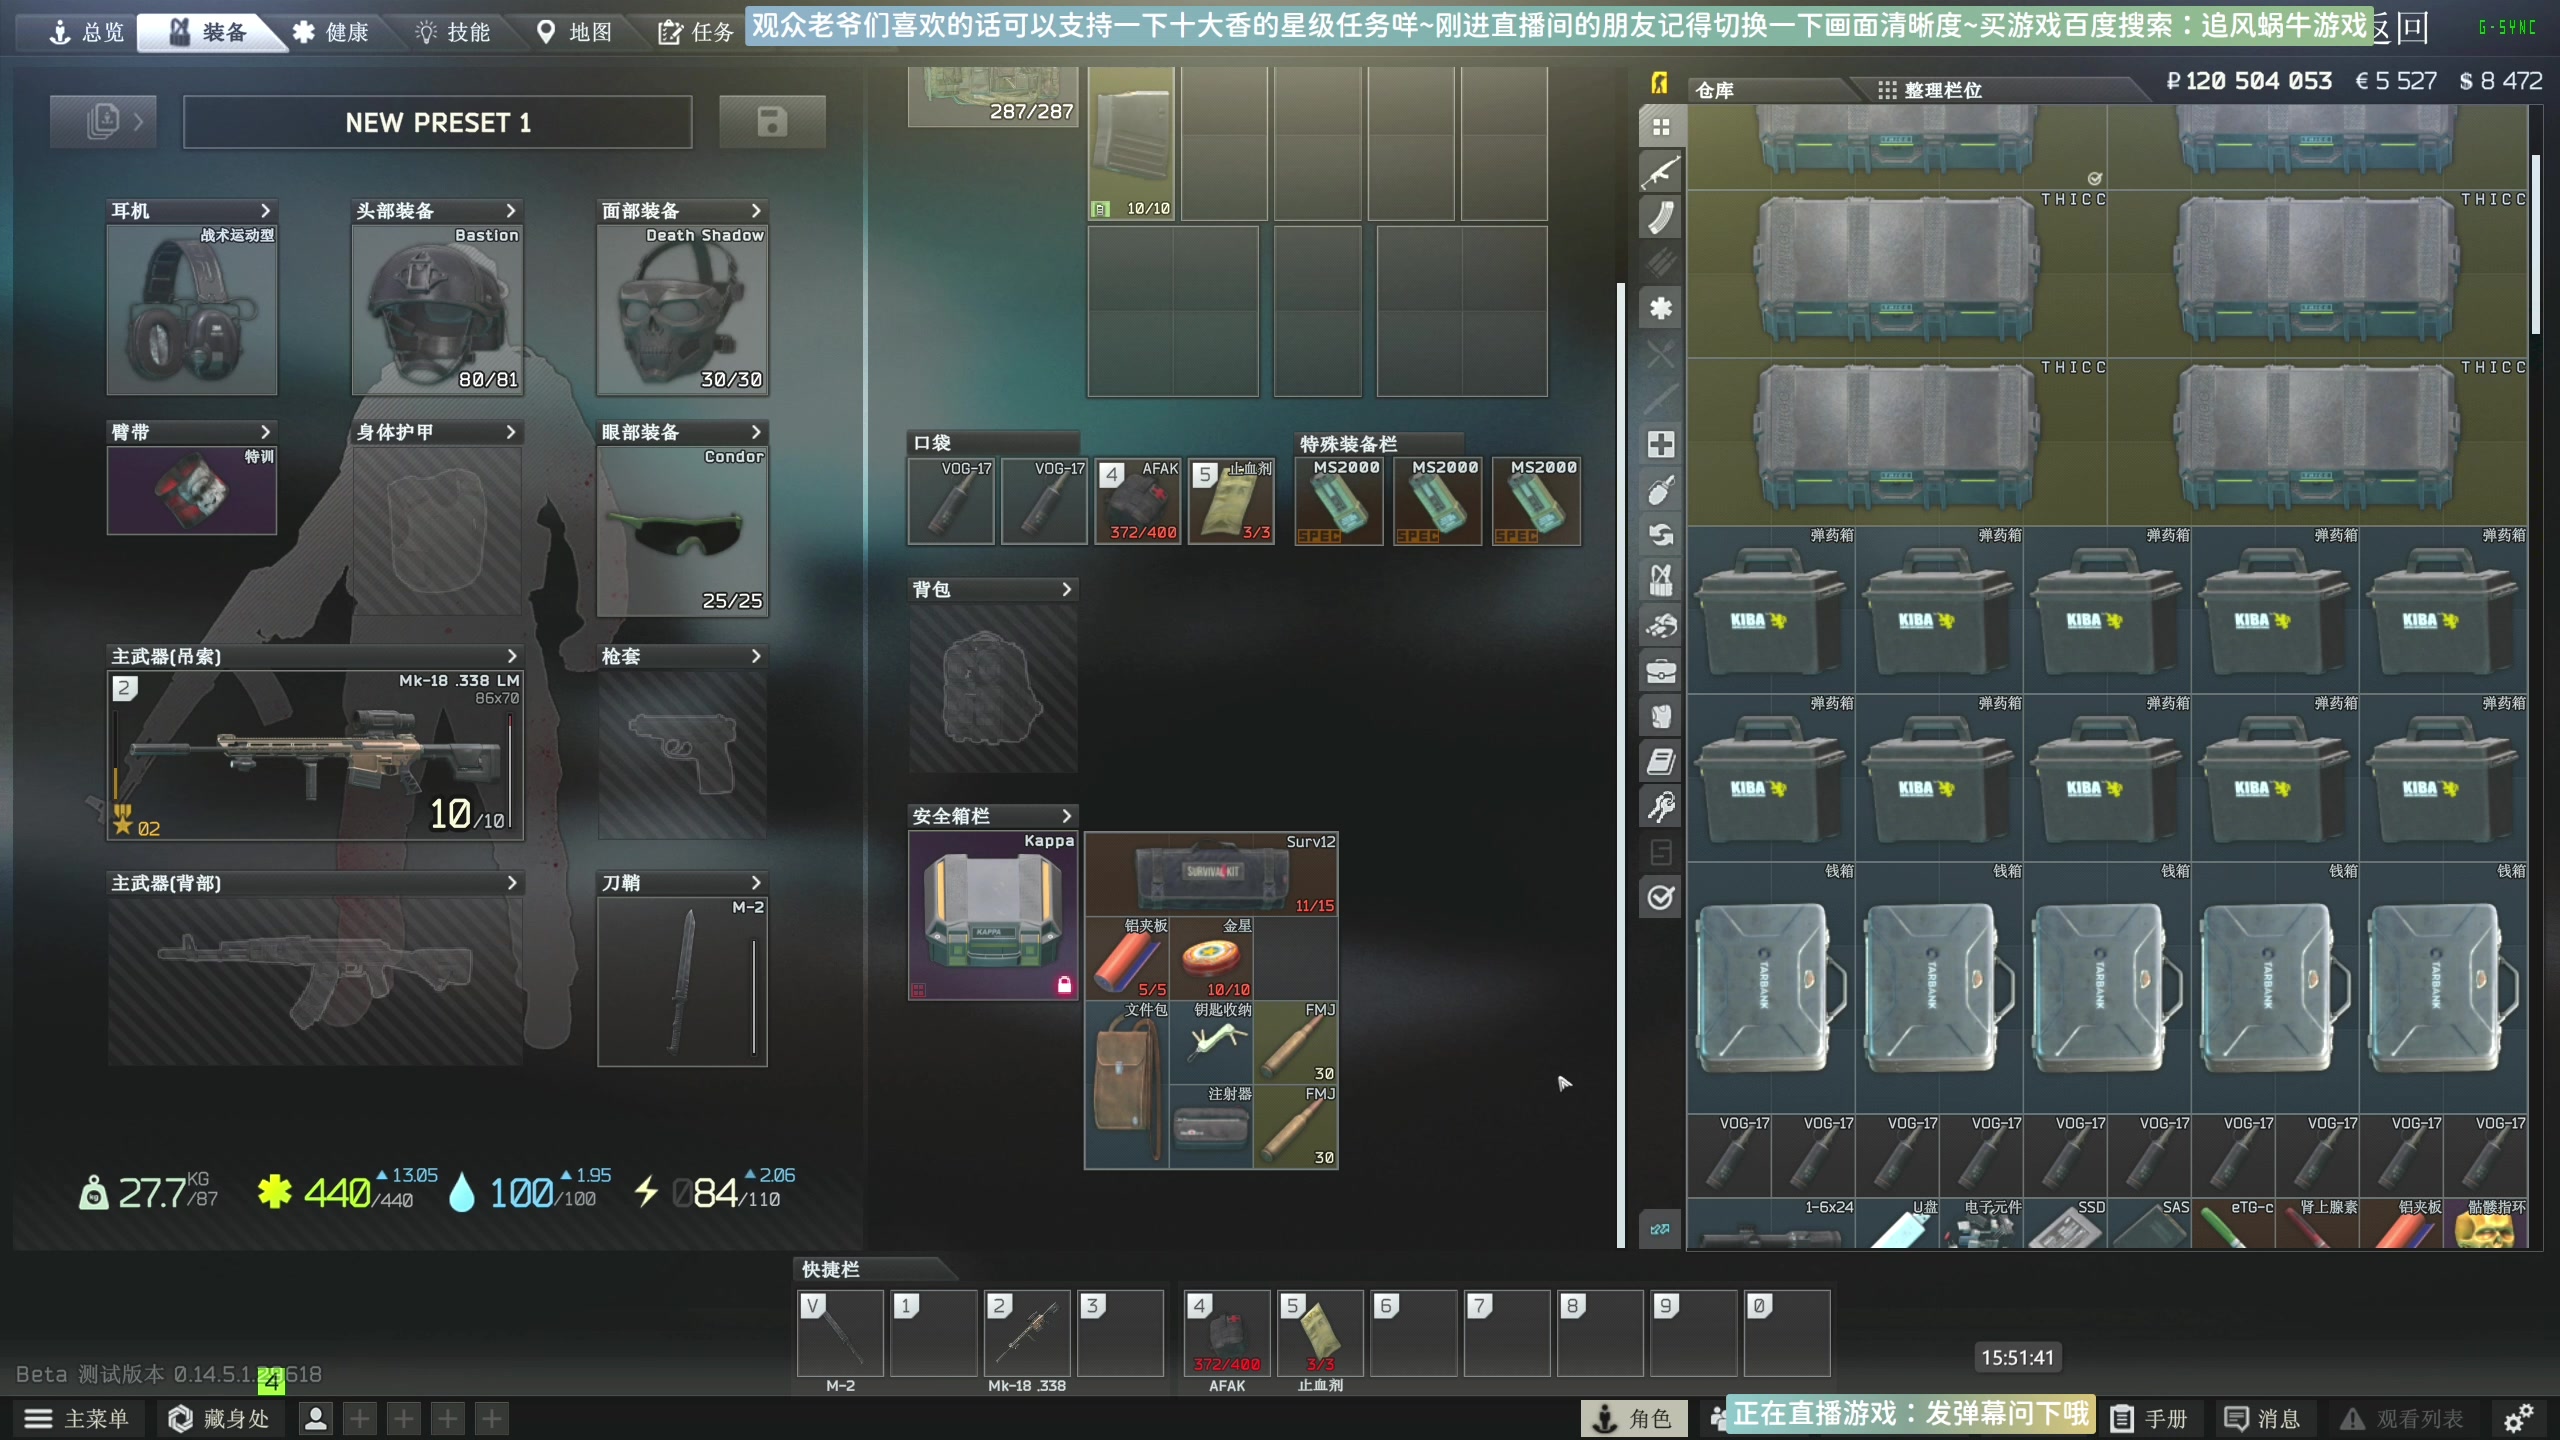Toggle the dimmed food cutlery filter
This screenshot has width=2560, height=1440.
coord(1661,353)
